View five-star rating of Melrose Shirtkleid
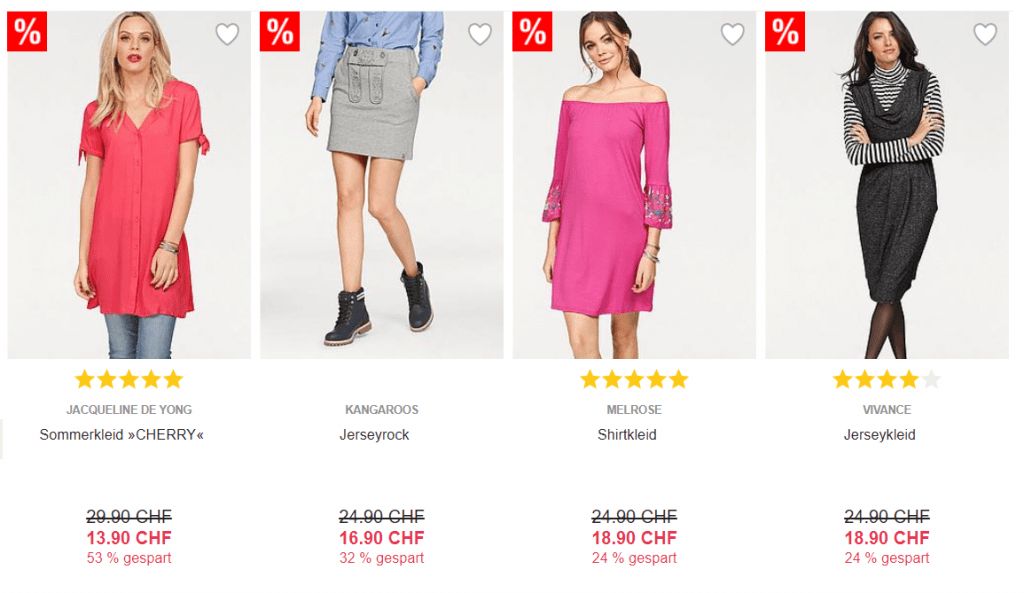 [x=634, y=379]
